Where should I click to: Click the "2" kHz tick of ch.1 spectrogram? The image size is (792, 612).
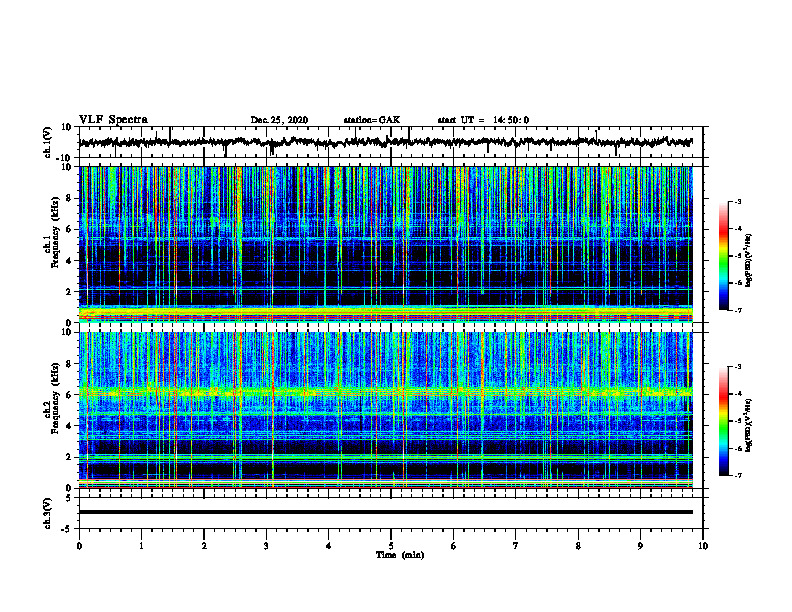70,292
